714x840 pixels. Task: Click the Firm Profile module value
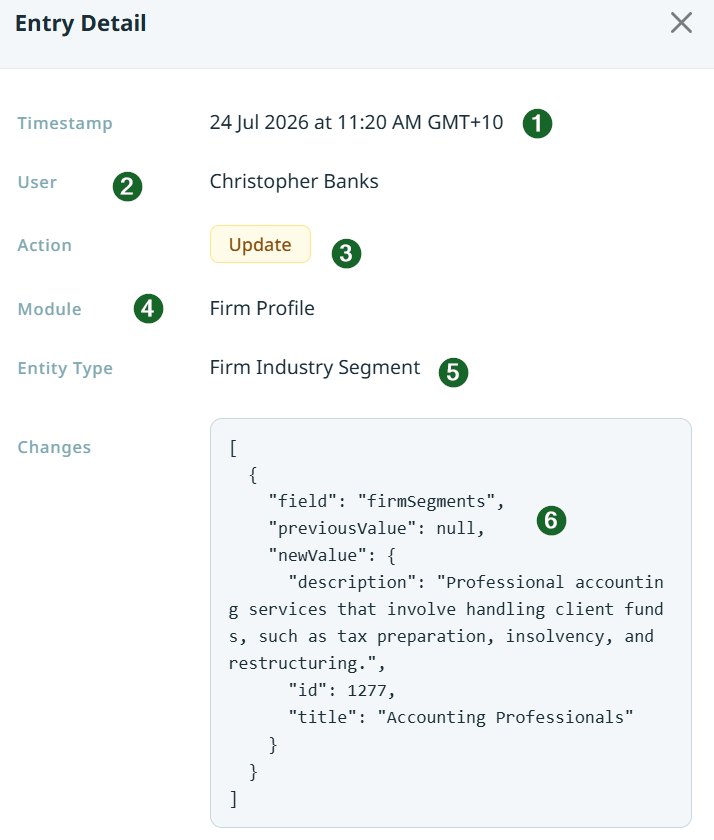point(262,309)
